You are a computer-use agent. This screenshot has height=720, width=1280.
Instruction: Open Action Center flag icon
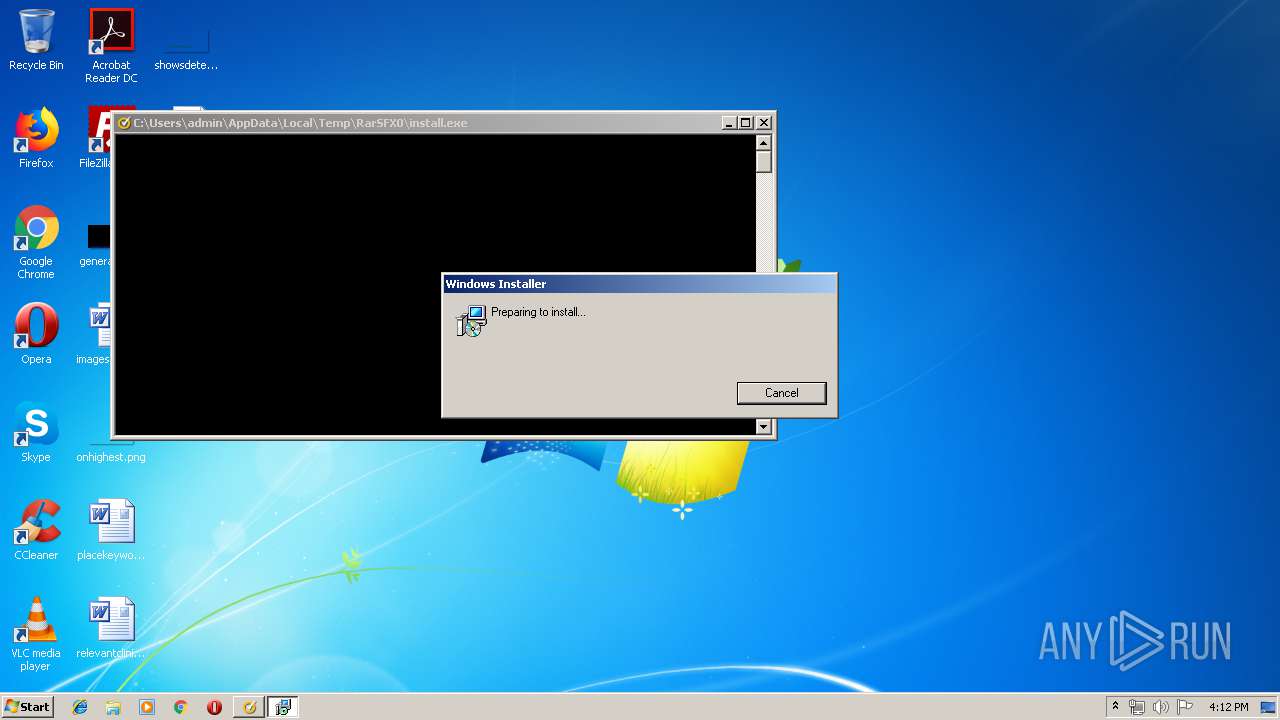coord(1185,707)
